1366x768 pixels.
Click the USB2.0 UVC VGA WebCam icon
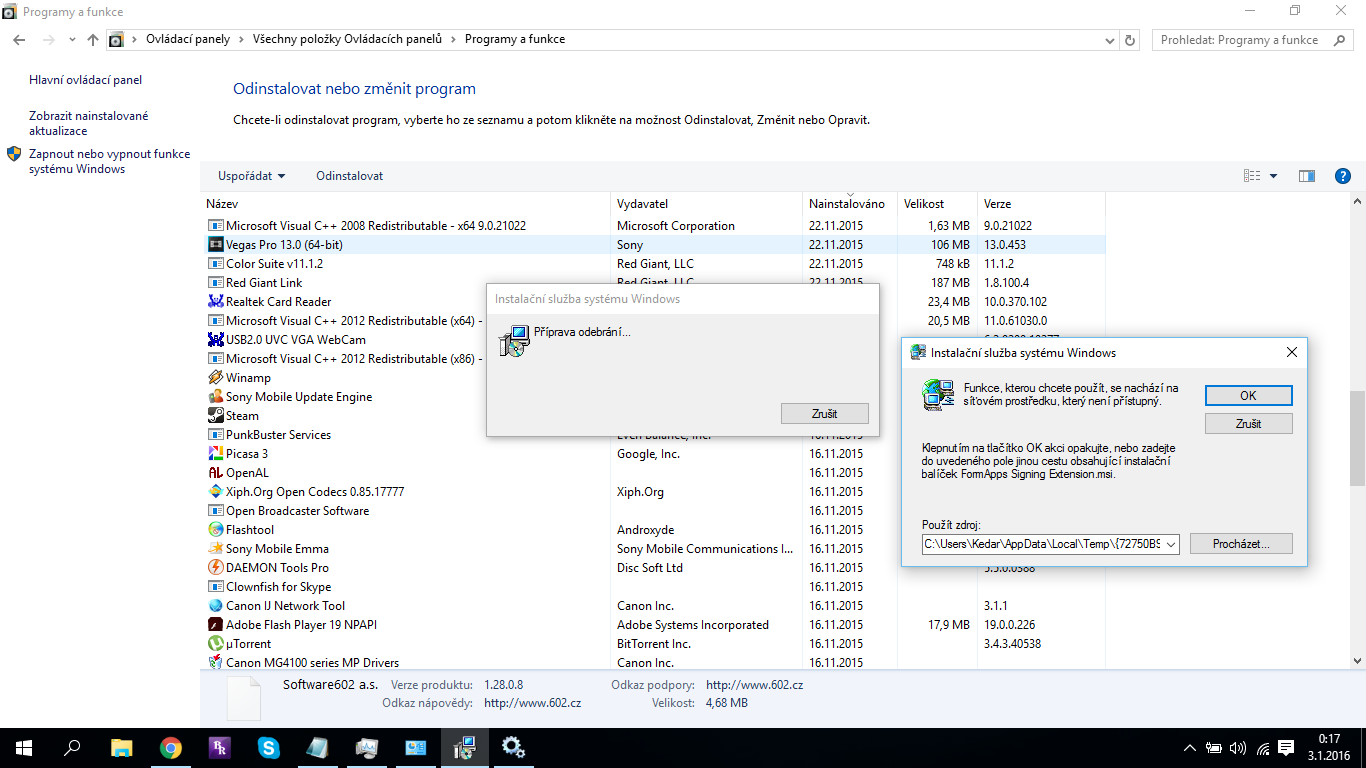(x=215, y=340)
